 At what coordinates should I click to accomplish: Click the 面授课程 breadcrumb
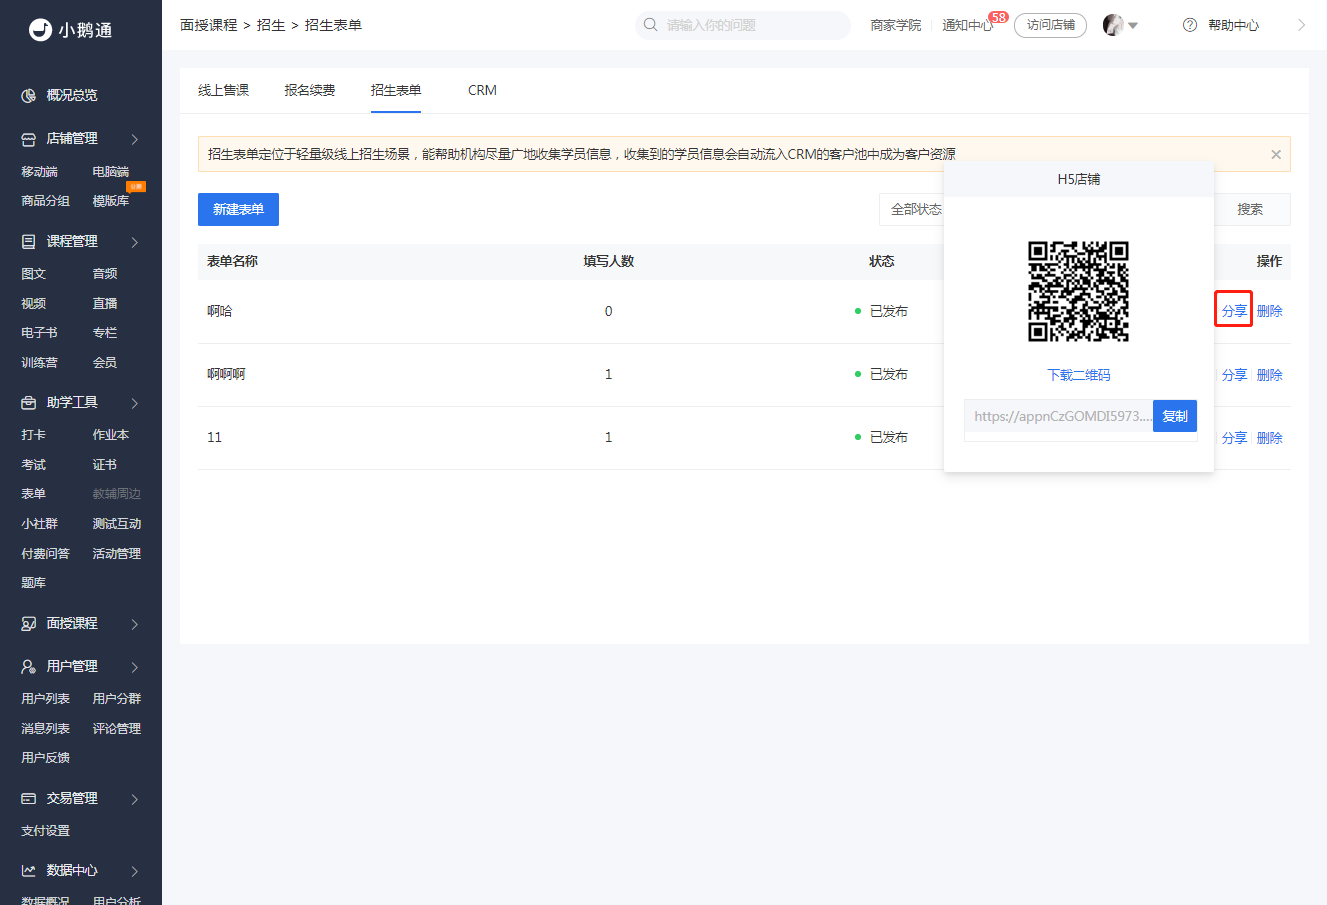tap(209, 25)
